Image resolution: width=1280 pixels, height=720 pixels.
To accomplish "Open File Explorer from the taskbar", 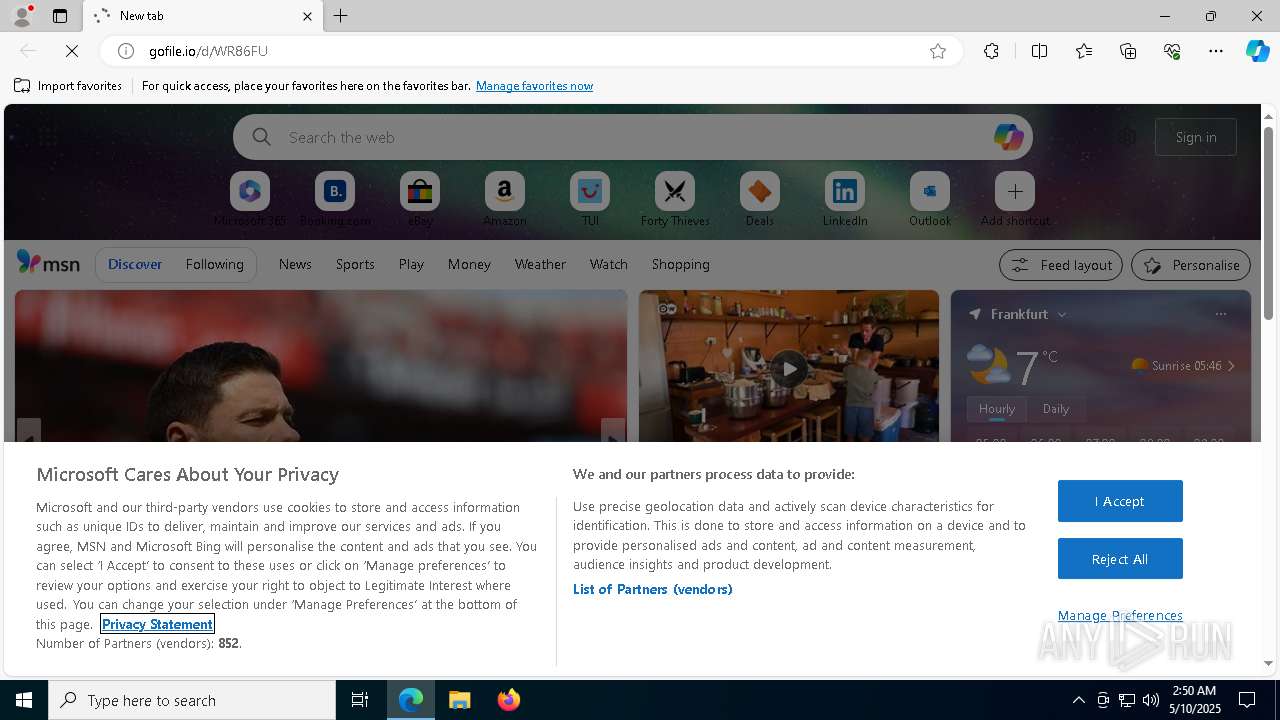I will pyautogui.click(x=460, y=700).
